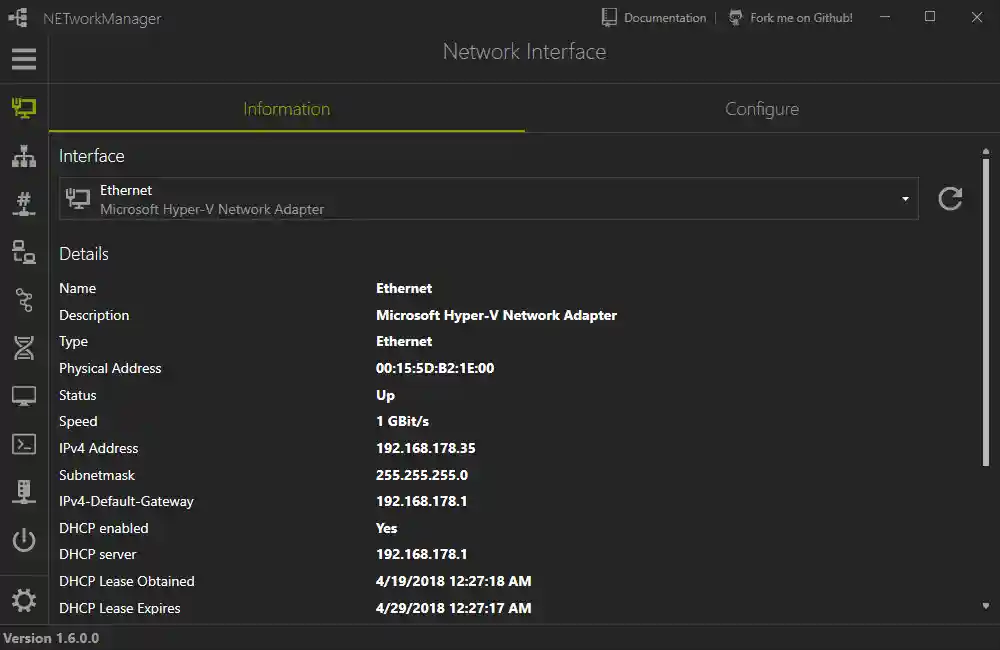1000x650 pixels.
Task: Launch the PuTTY terminal tool
Action: [23, 443]
